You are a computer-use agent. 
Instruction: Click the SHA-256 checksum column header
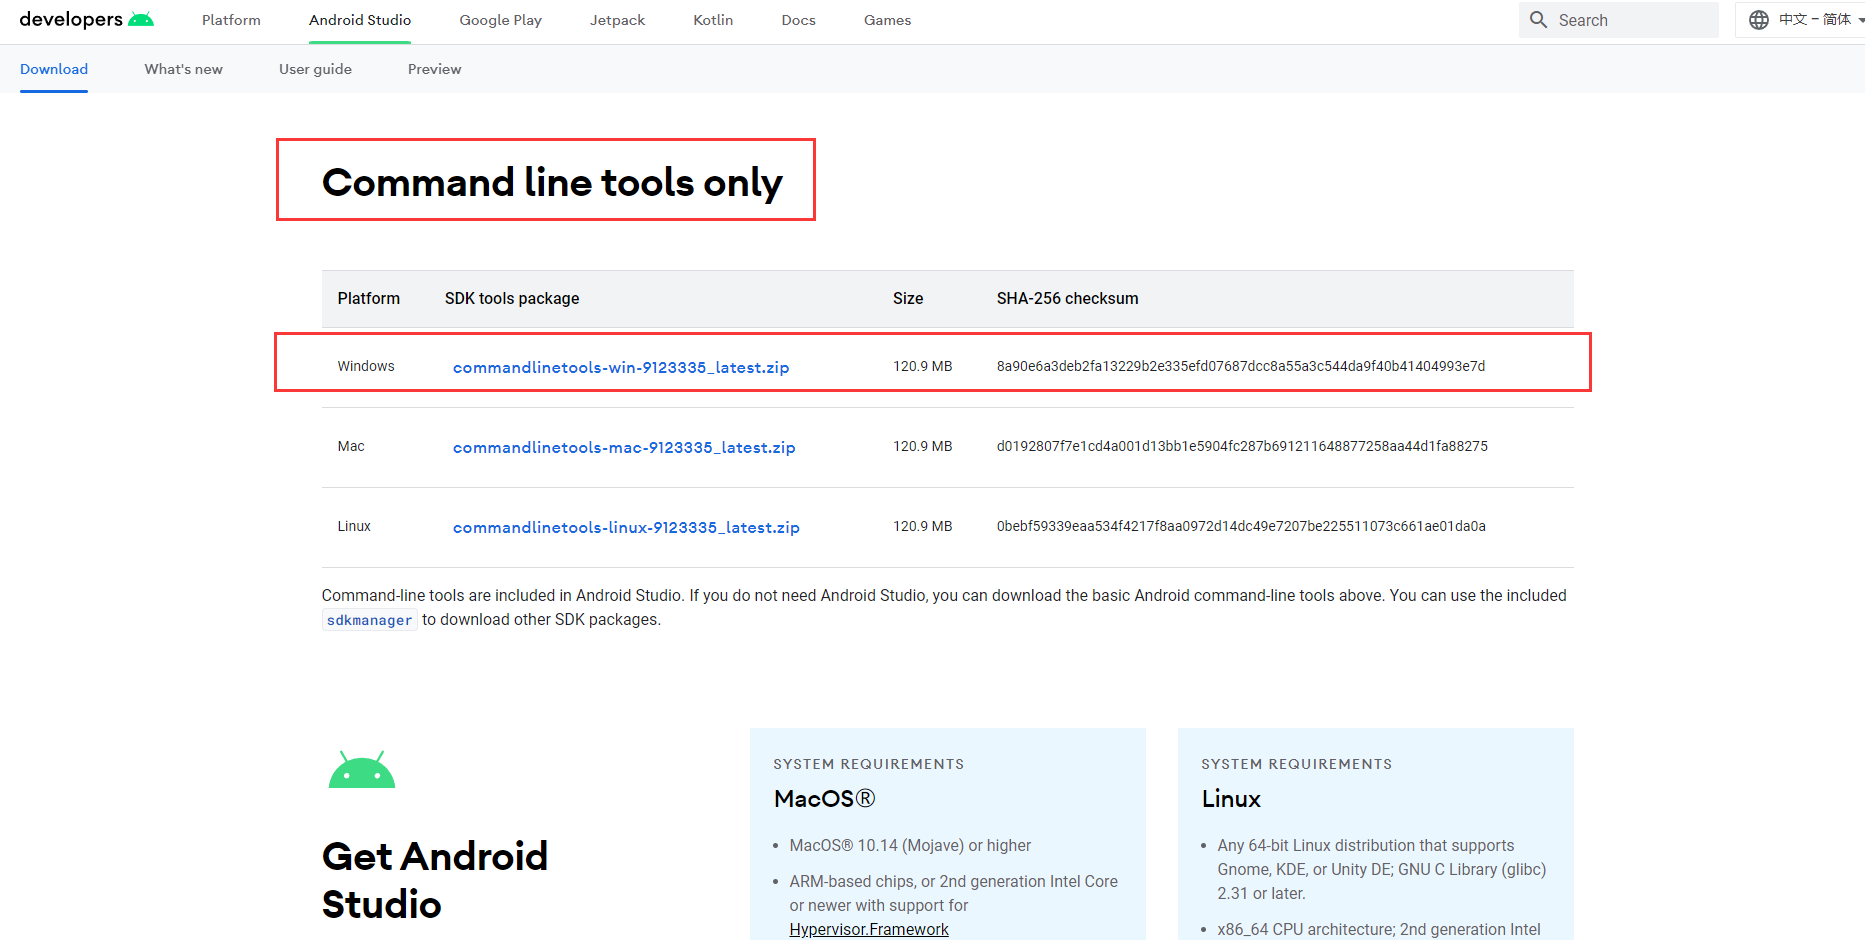[1067, 298]
